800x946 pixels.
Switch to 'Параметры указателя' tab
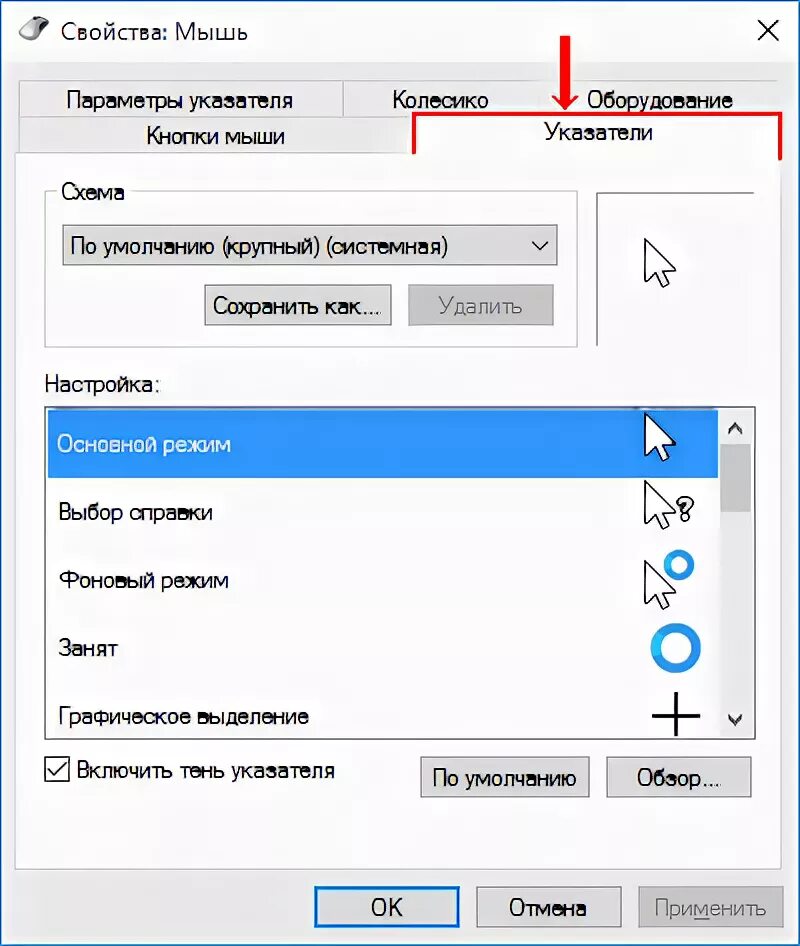point(180,100)
